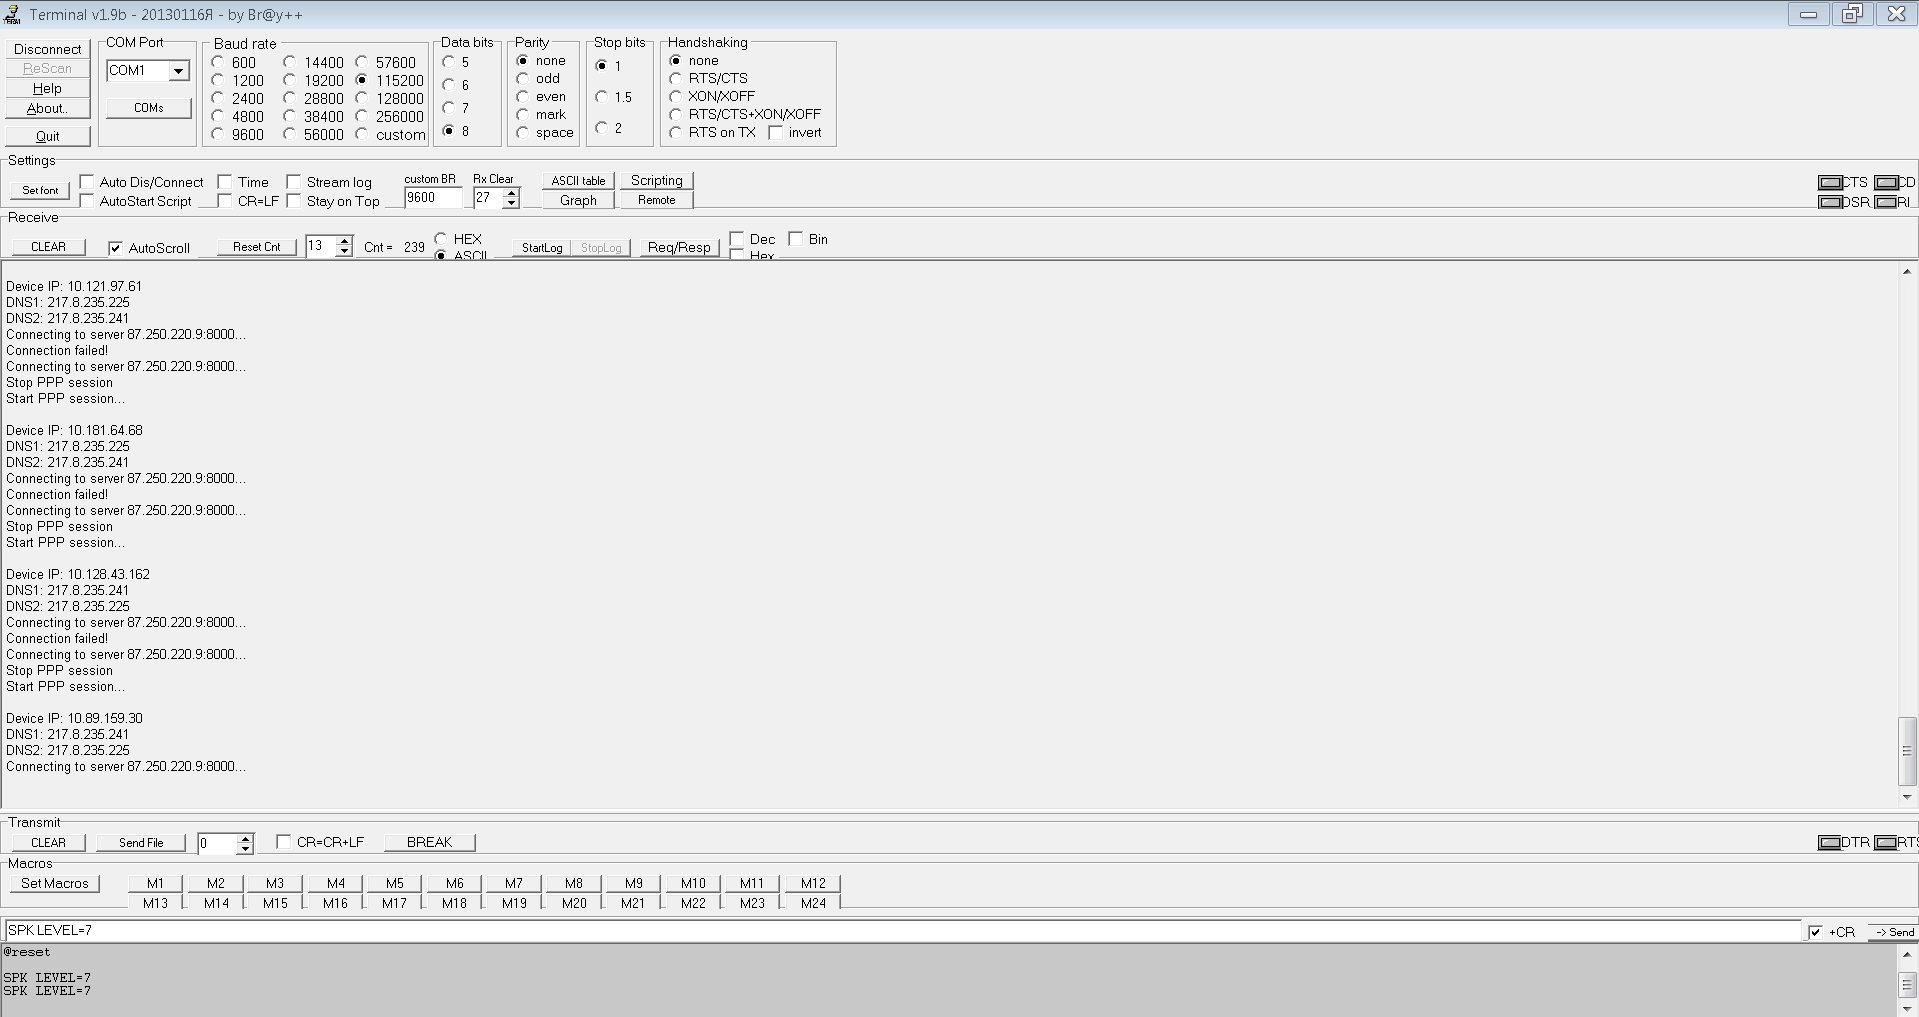This screenshot has height=1017, width=1919.
Task: Toggle the RTS line indicator
Action: 1885,843
